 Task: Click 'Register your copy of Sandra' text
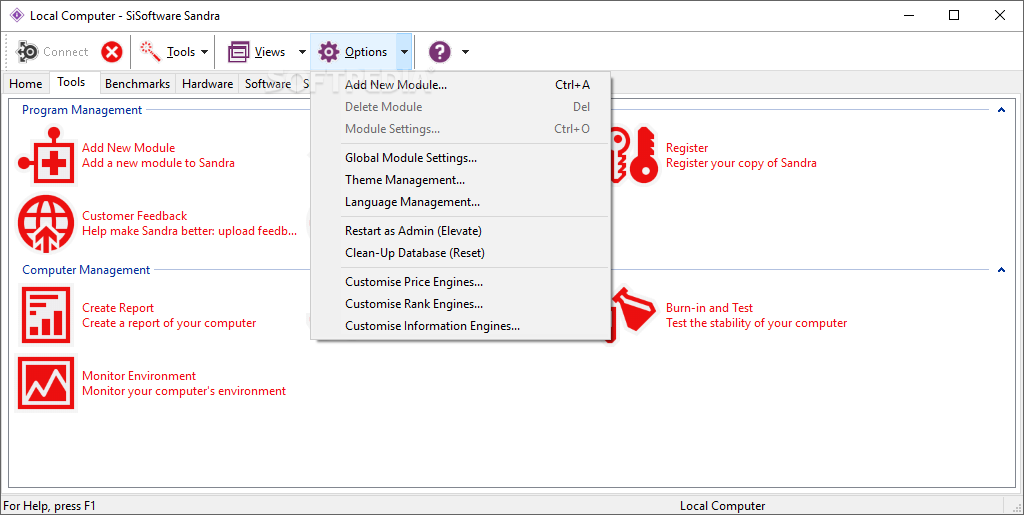tap(741, 163)
